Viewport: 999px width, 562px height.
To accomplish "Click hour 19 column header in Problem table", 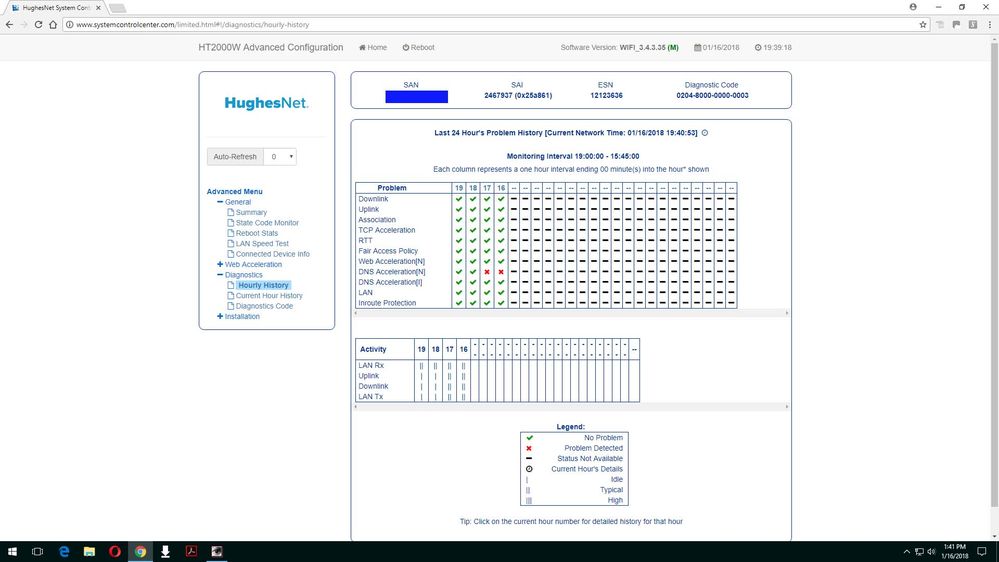I will pos(459,188).
